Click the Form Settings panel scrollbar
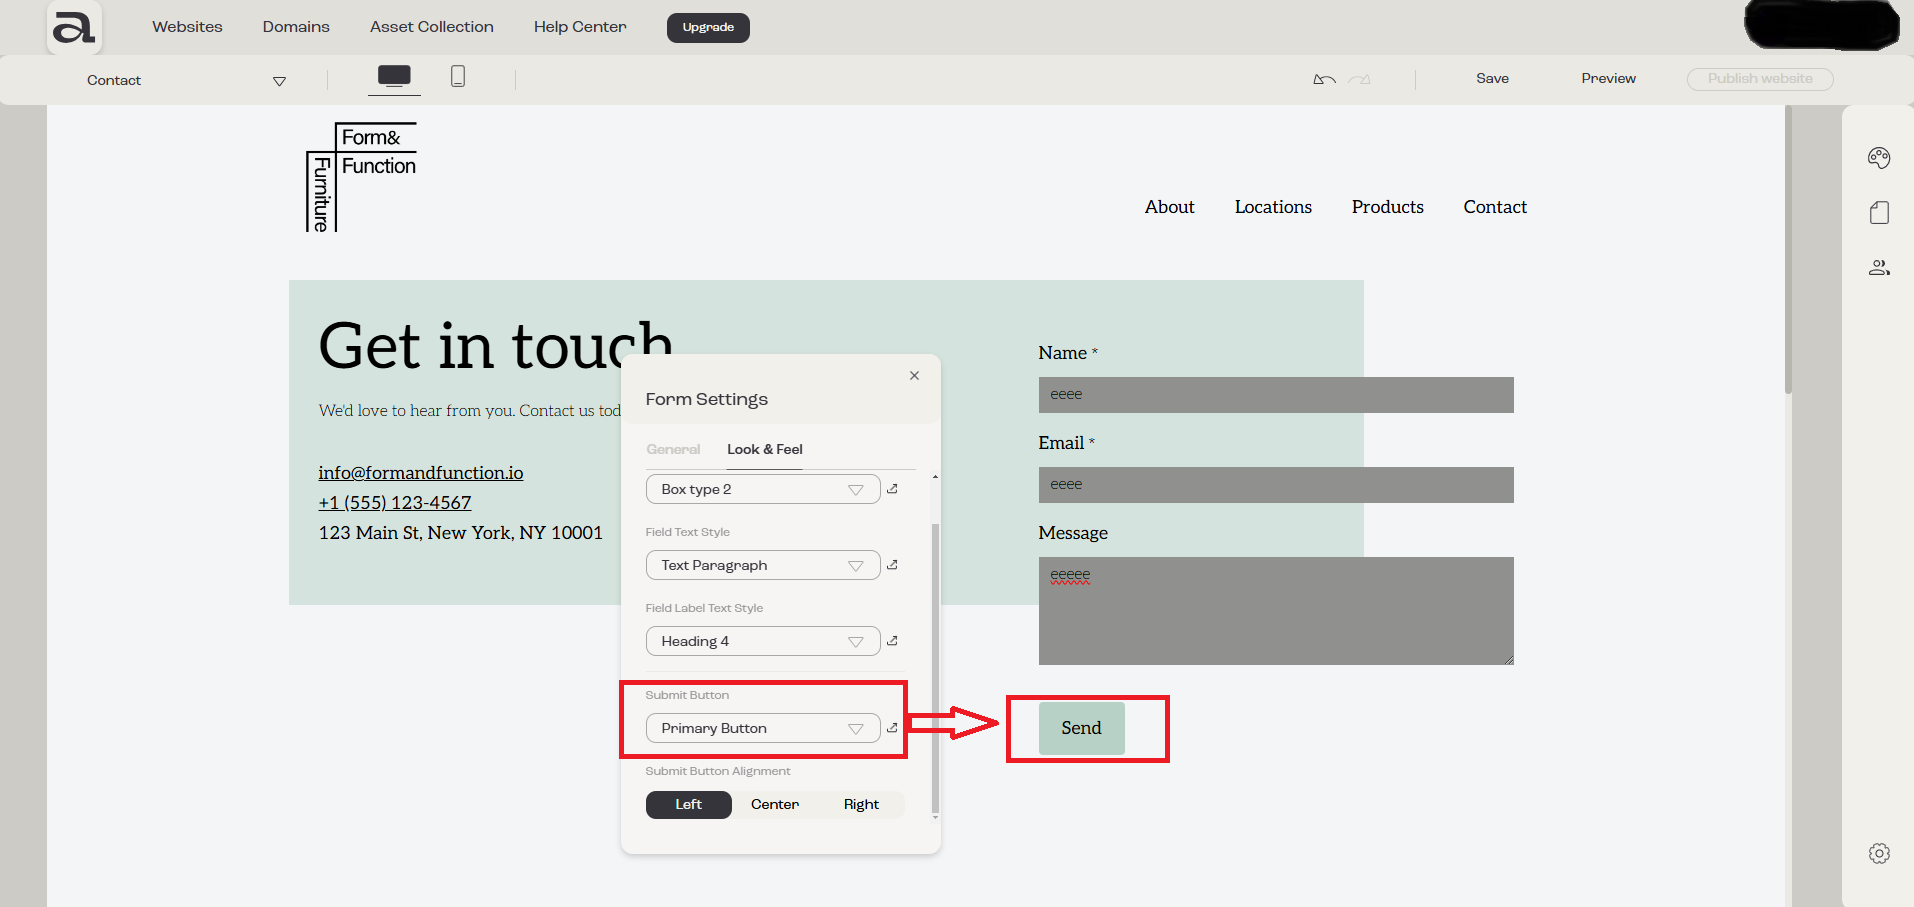 (x=935, y=668)
